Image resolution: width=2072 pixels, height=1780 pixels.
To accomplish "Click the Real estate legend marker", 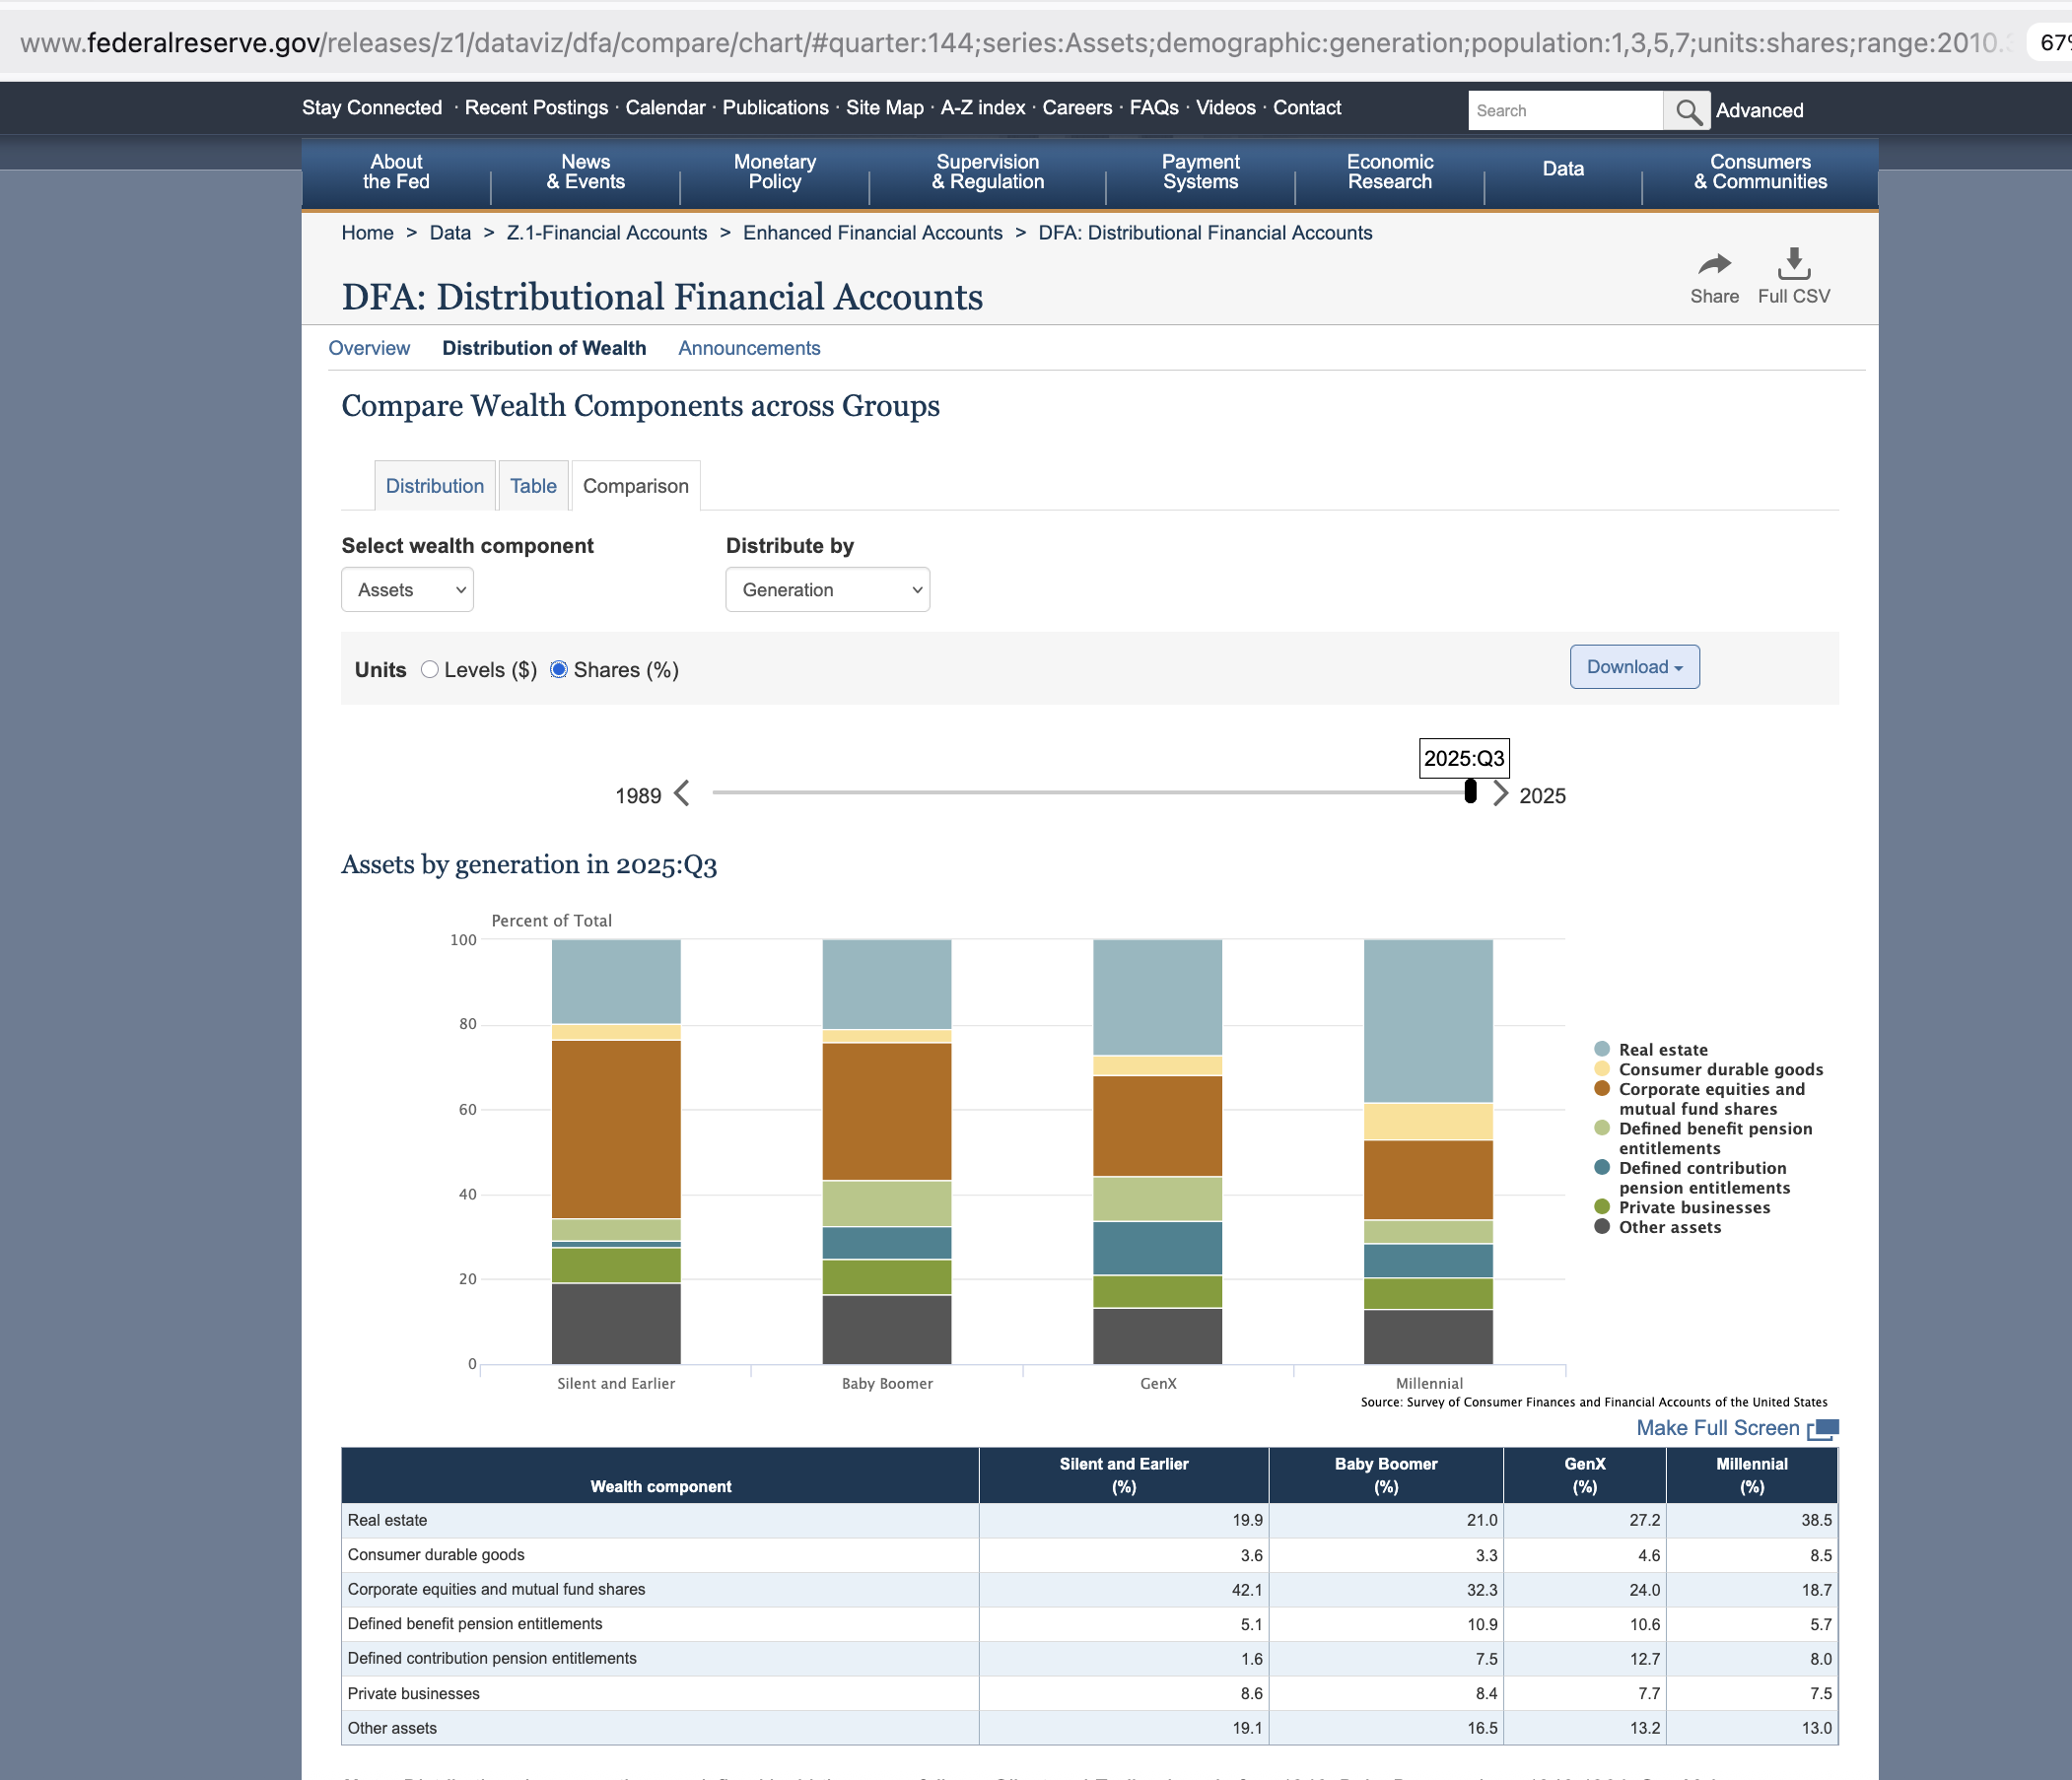I will (x=1602, y=1049).
